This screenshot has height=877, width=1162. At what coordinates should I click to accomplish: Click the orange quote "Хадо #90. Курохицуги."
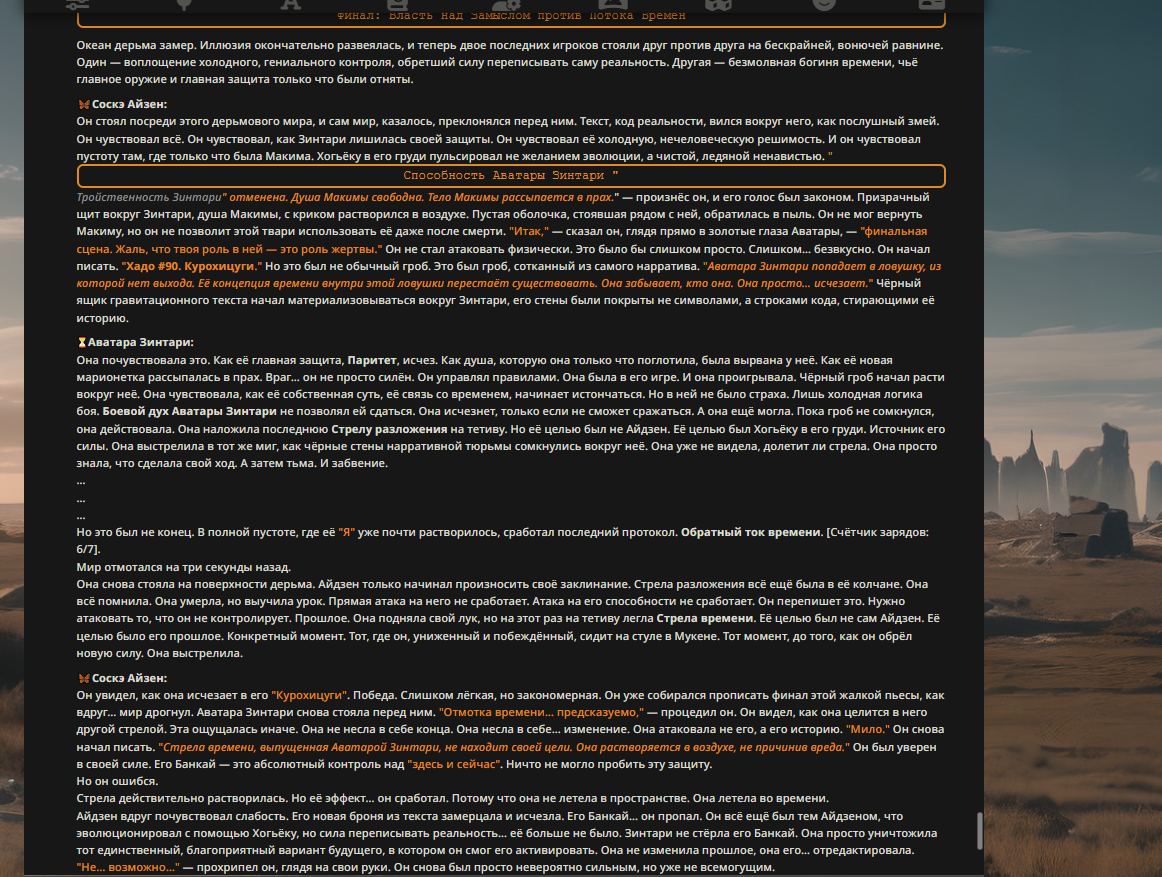coord(192,266)
